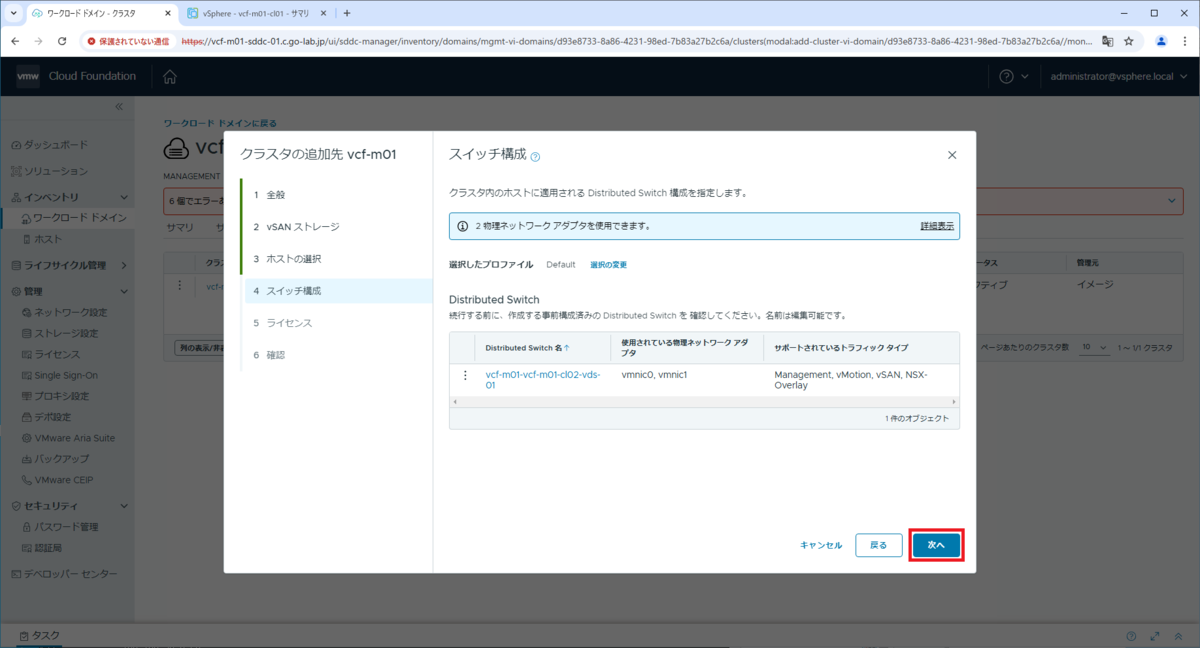
Task: Close the add cluster dialog with X
Action: 952,155
